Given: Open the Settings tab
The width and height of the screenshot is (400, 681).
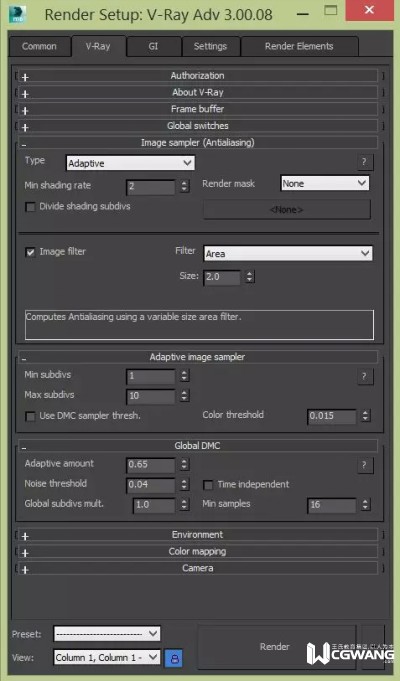Looking at the screenshot, I should pos(210,46).
